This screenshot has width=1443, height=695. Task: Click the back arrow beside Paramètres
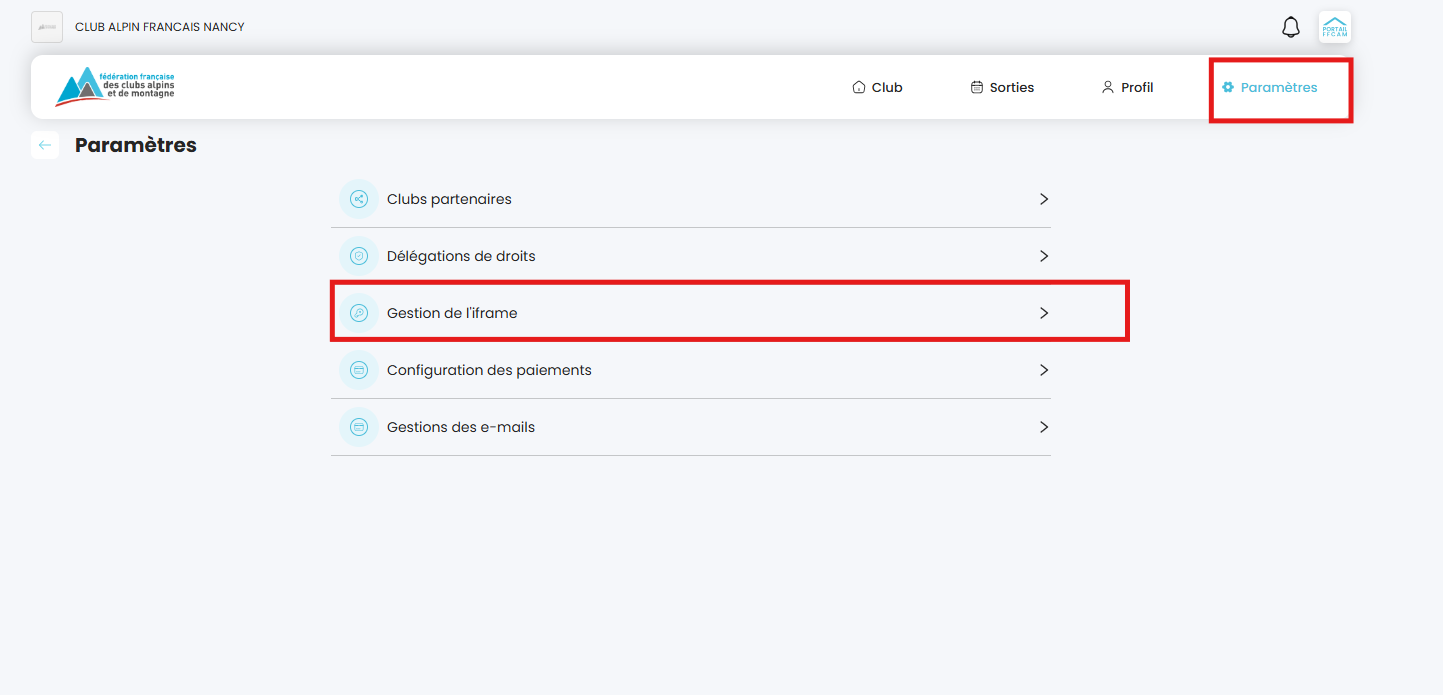(x=45, y=145)
